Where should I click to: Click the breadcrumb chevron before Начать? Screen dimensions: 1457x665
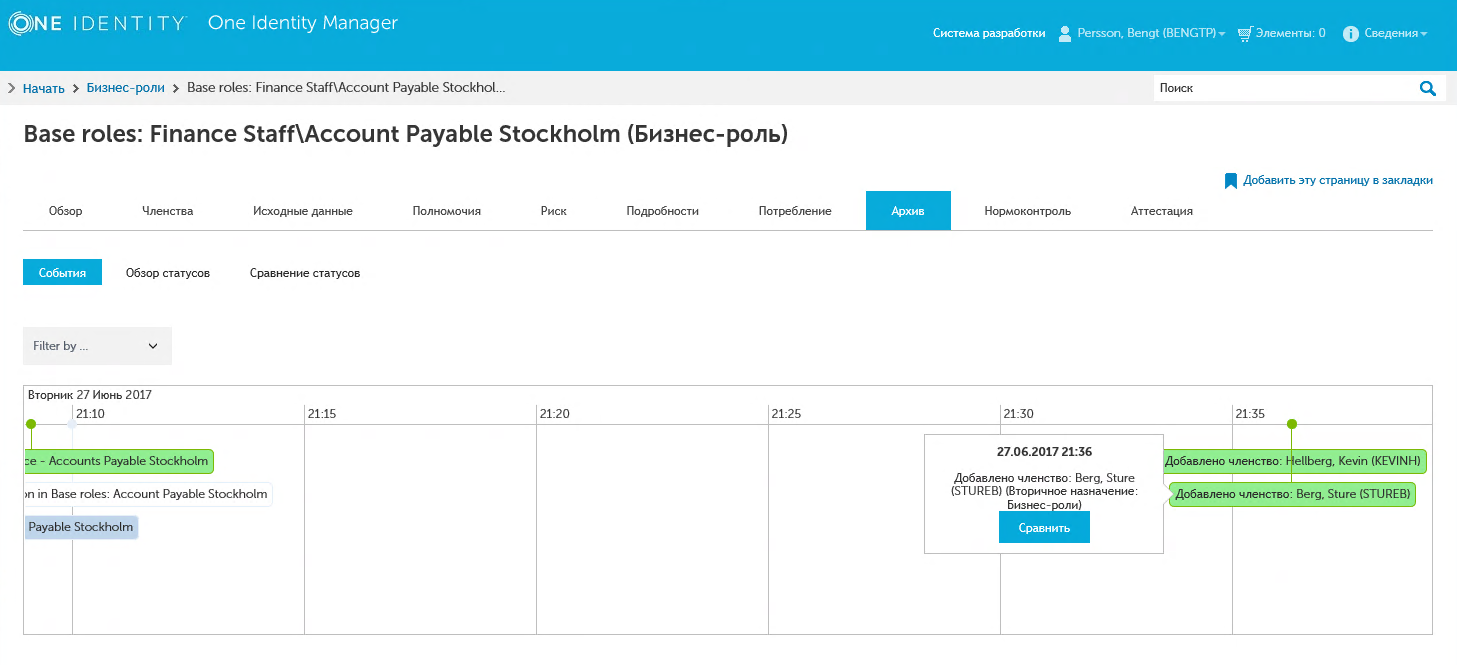[11, 88]
